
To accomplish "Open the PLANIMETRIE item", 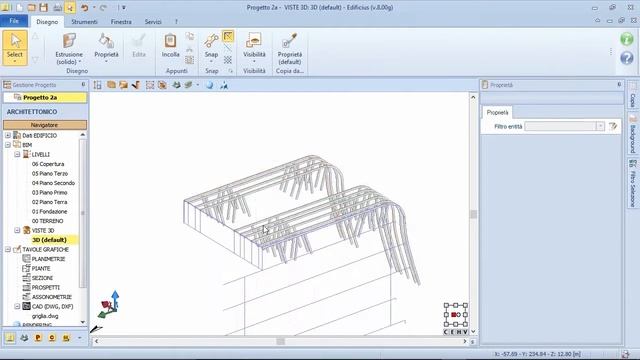I will [x=48, y=259].
